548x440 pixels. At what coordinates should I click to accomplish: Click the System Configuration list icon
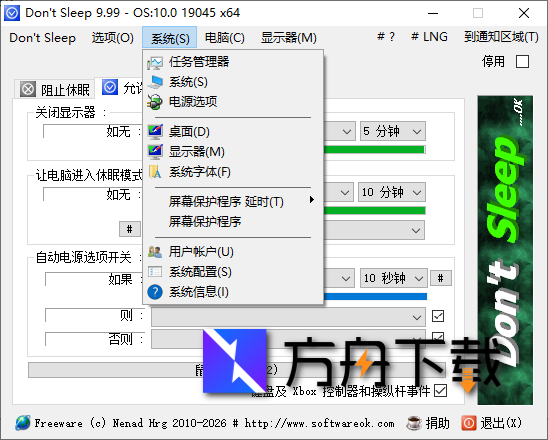pos(155,272)
